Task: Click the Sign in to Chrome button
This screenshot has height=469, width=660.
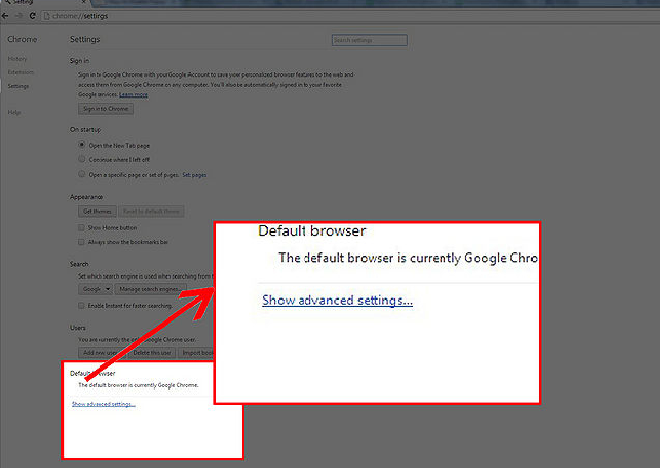Action: (x=106, y=109)
